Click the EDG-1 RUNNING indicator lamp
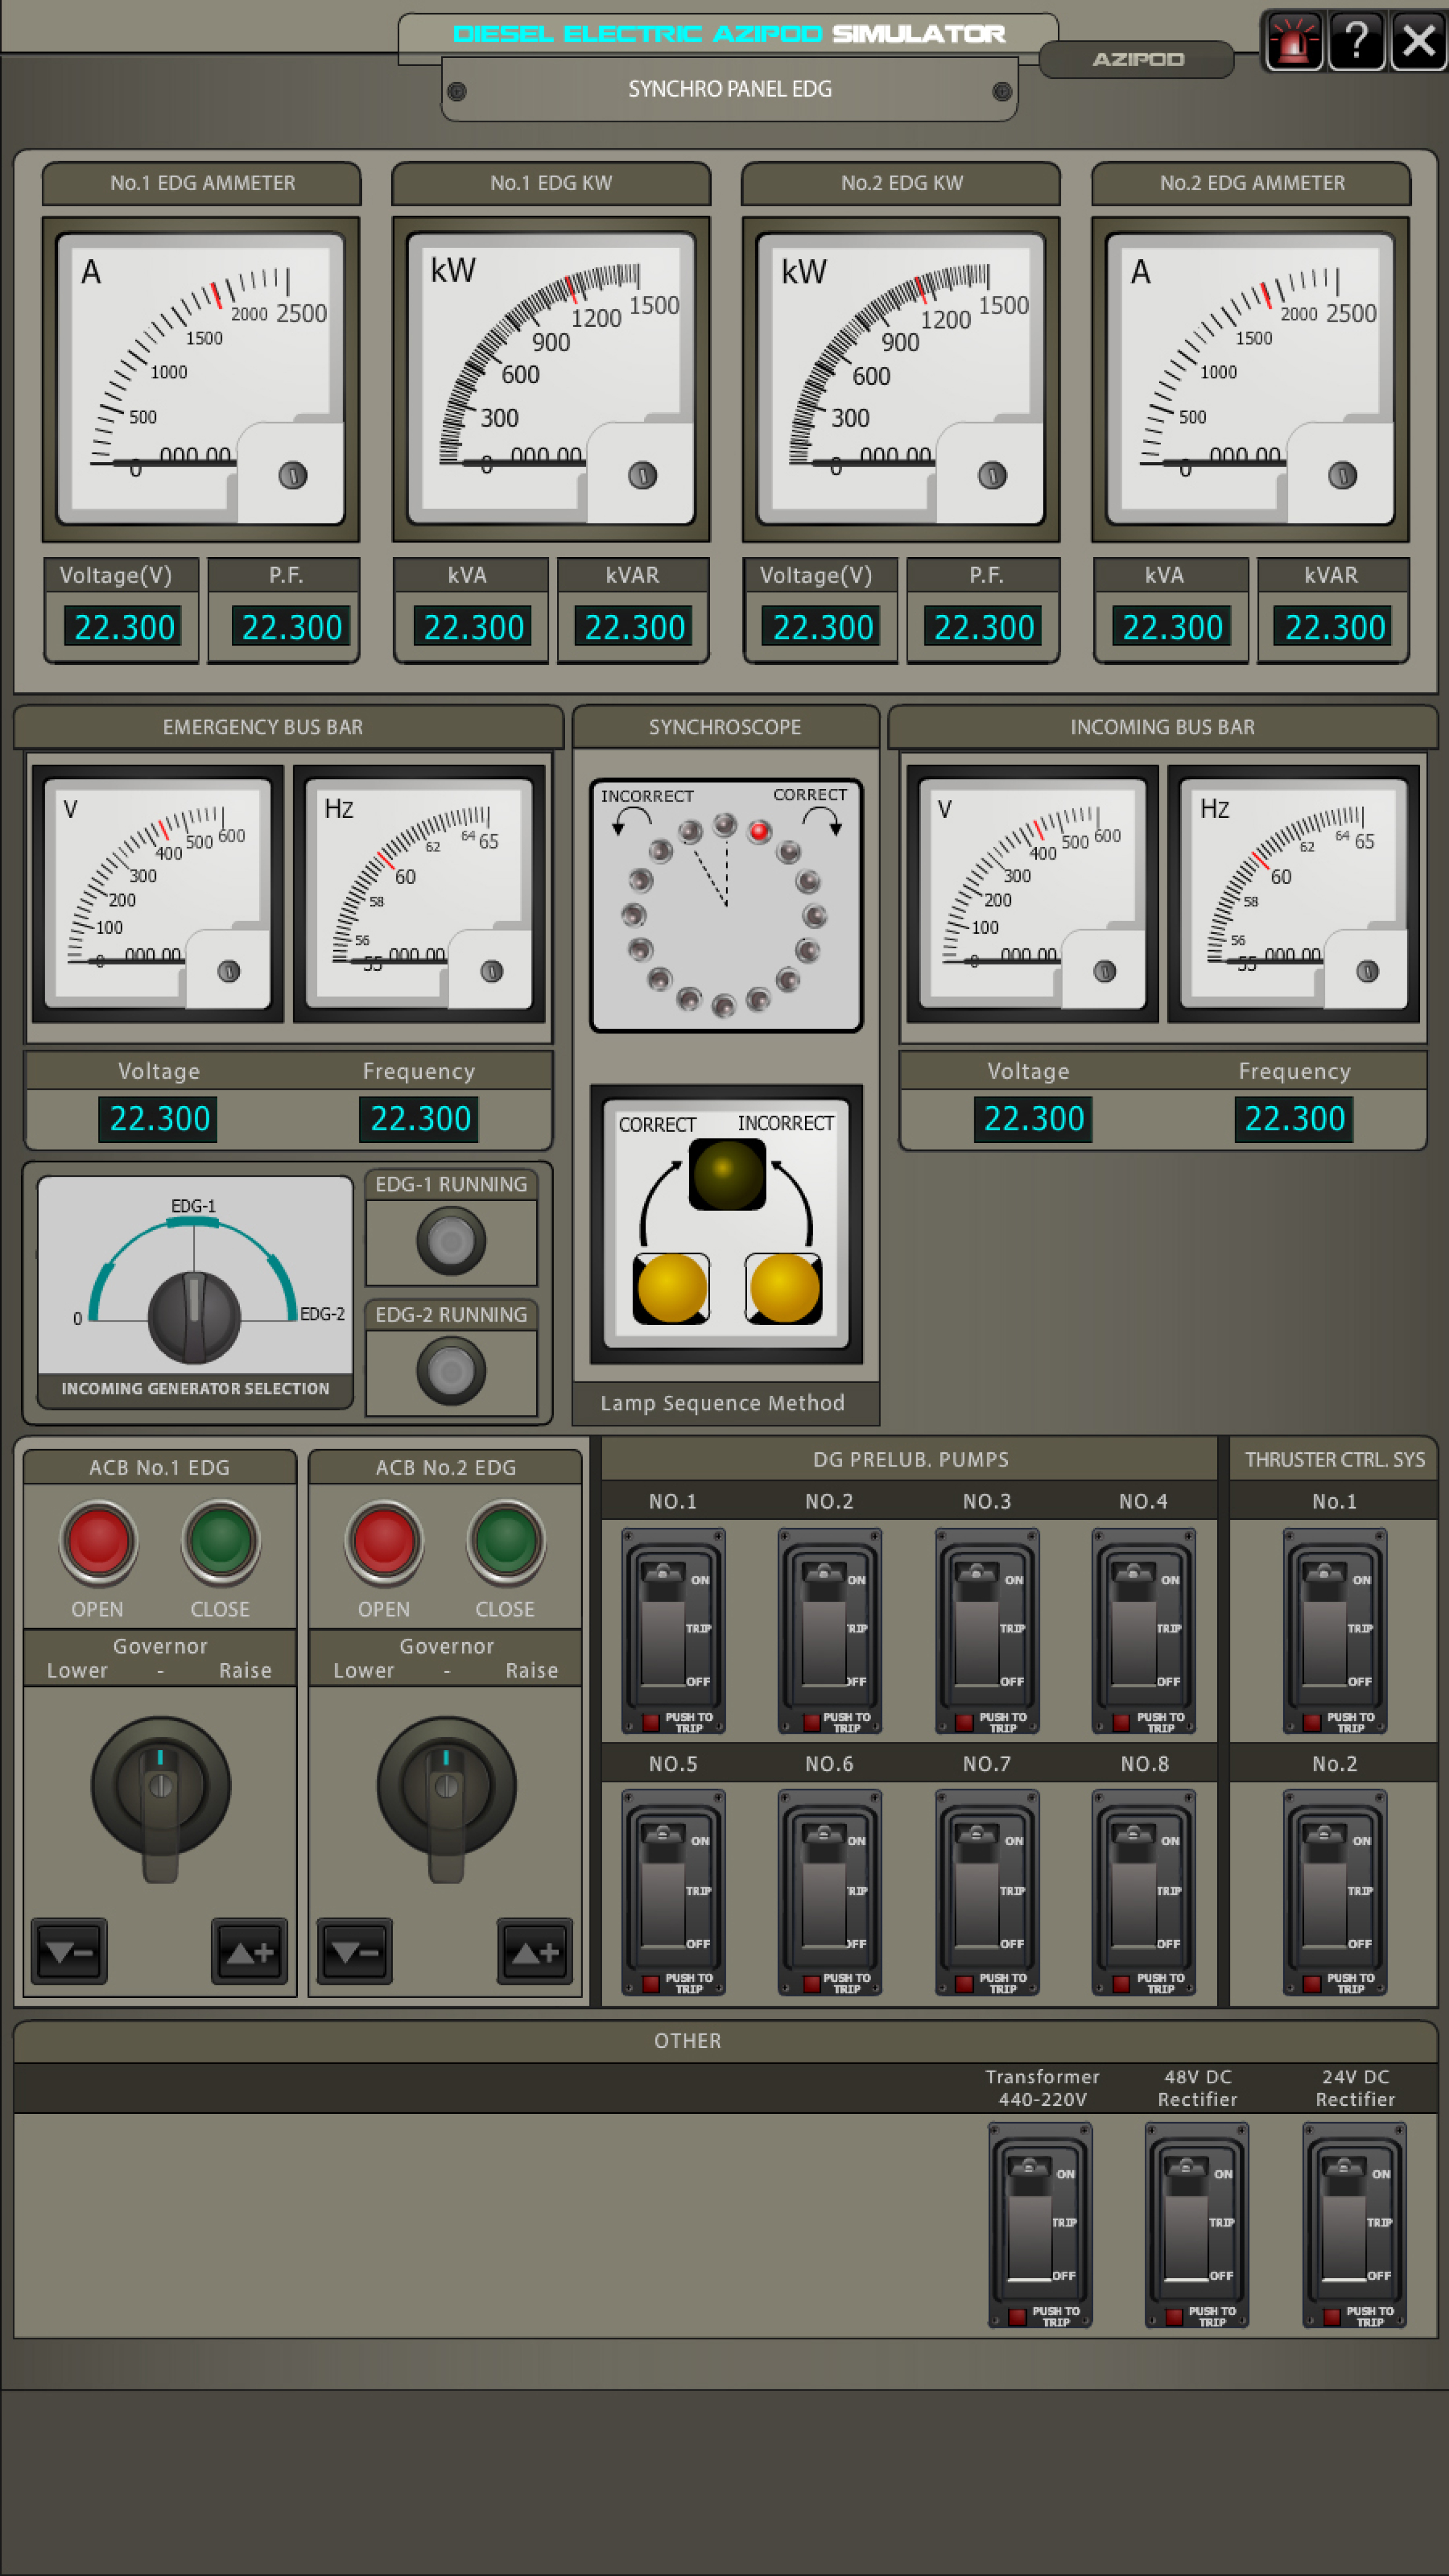Screen dimensions: 1449x2576 pyautogui.click(x=451, y=1241)
